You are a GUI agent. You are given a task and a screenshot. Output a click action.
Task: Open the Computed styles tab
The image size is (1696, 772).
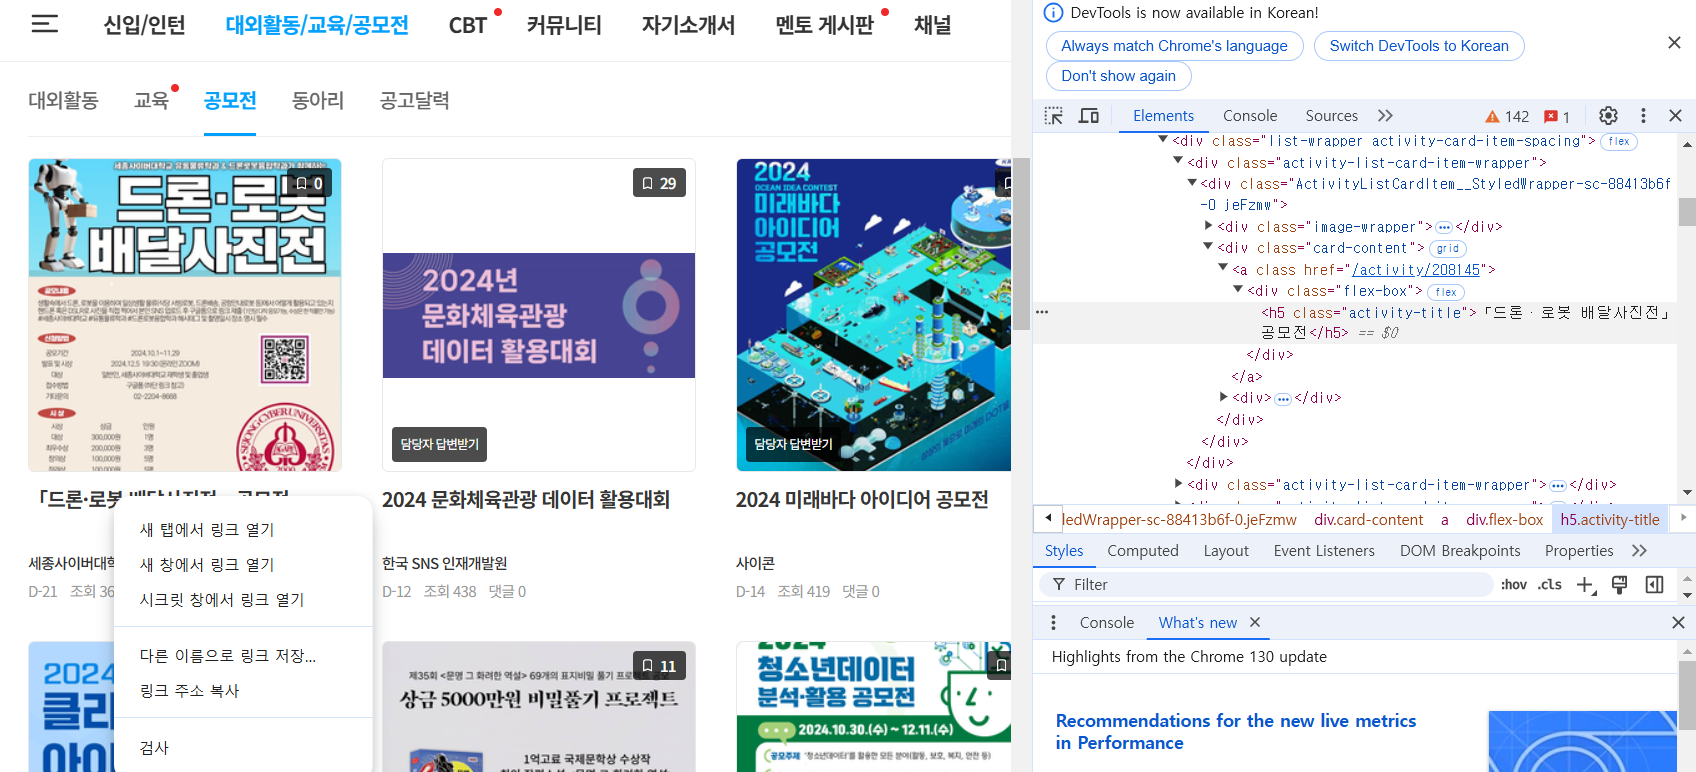(1143, 551)
